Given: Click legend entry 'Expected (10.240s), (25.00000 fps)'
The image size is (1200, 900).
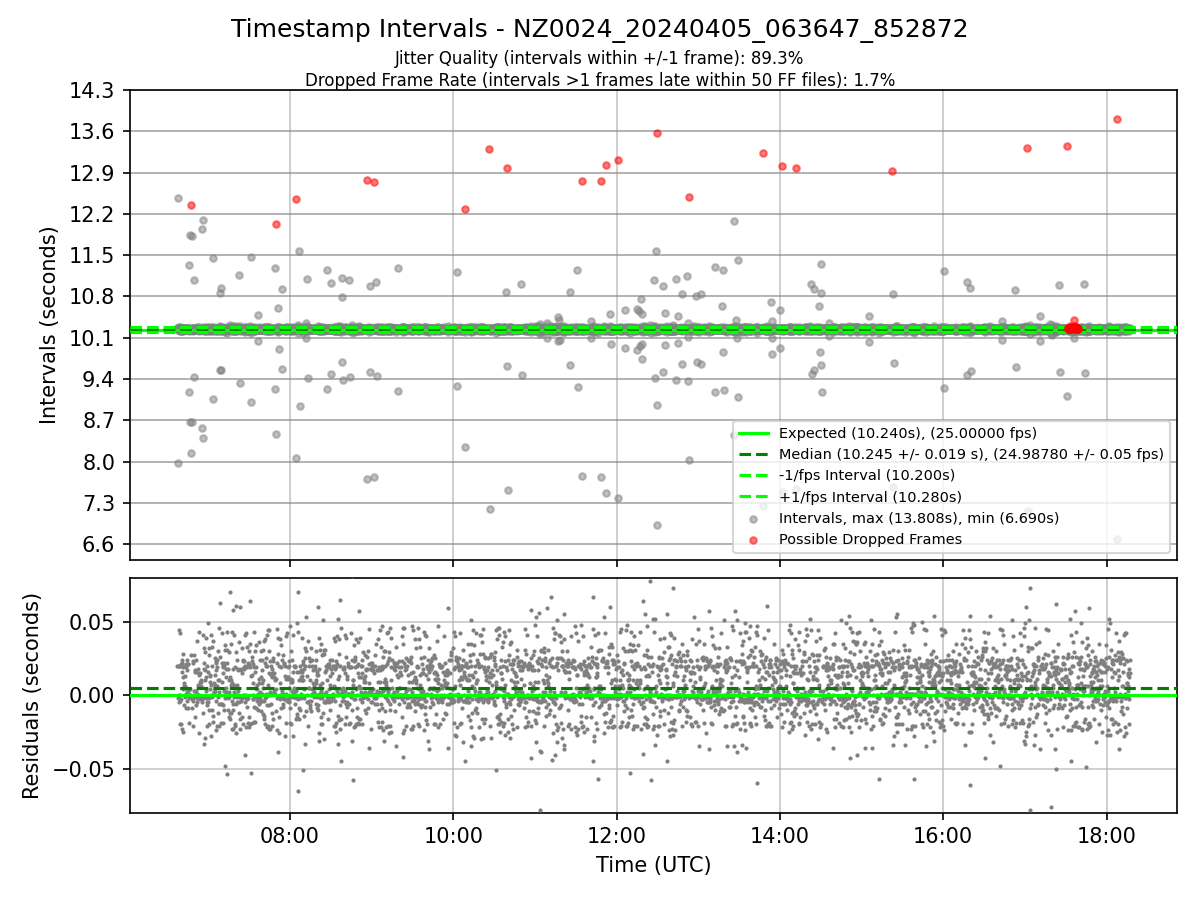Looking at the screenshot, I should point(908,434).
